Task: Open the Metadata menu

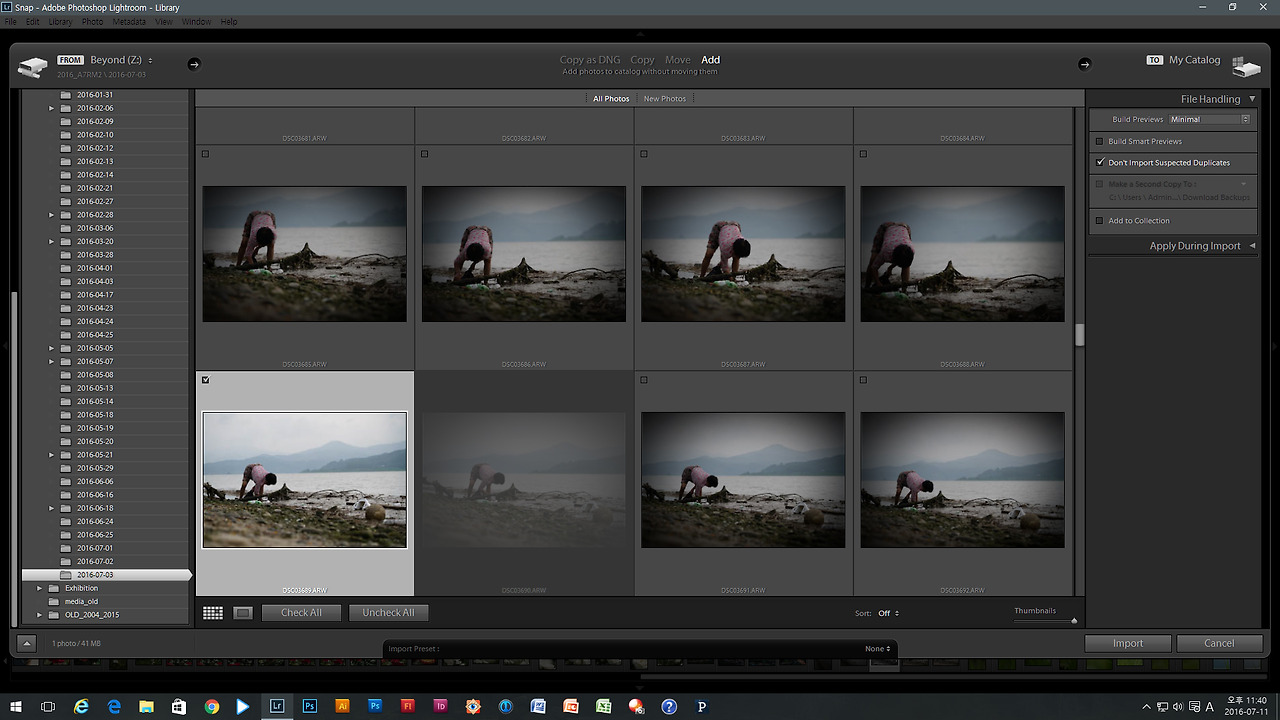Action: pos(129,22)
